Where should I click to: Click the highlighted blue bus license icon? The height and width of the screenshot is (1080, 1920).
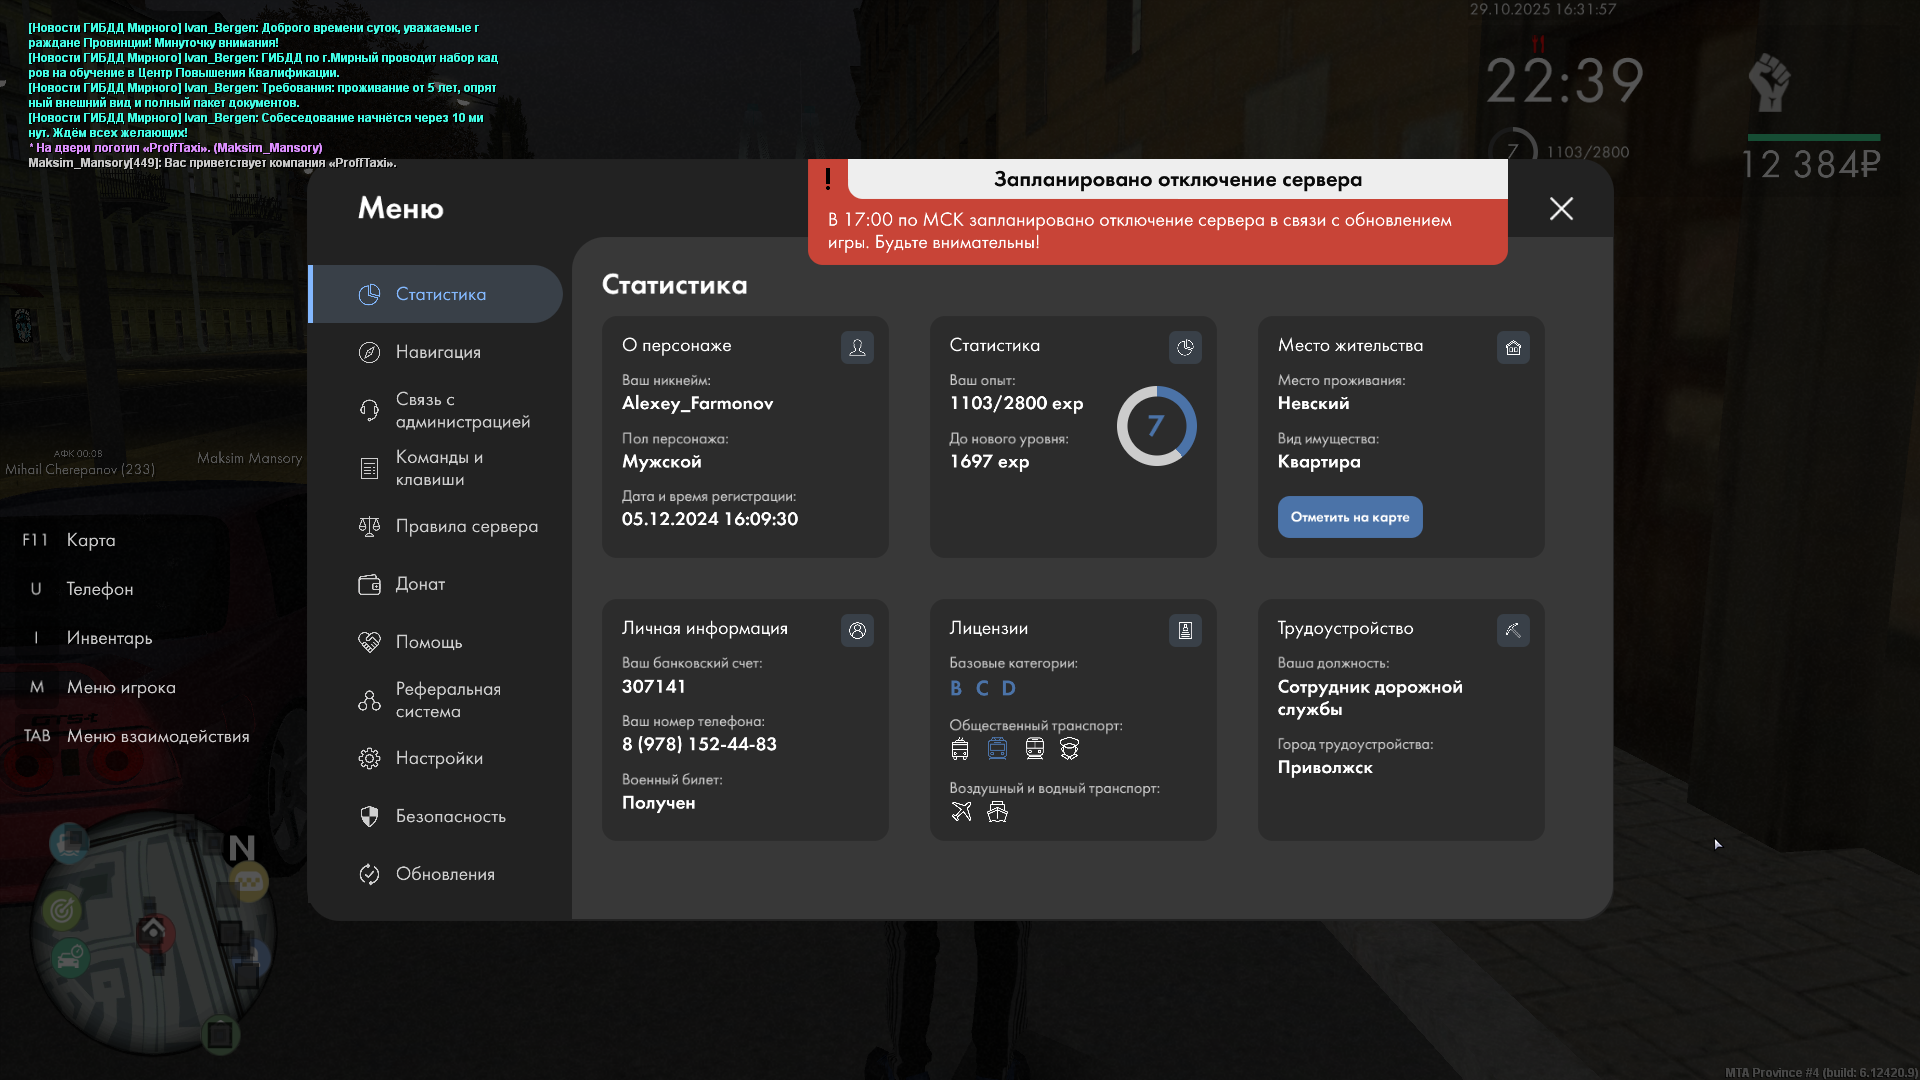[x=997, y=749]
